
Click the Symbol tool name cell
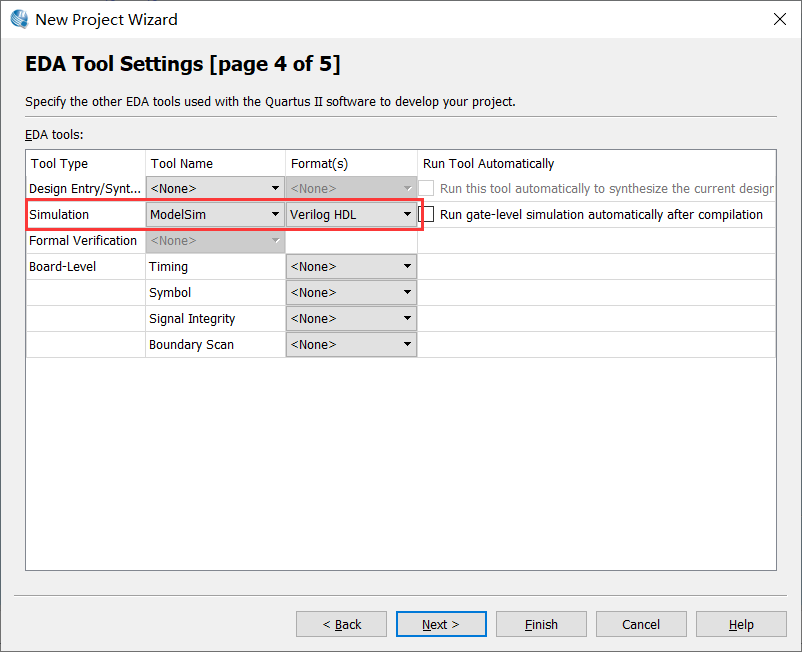215,293
